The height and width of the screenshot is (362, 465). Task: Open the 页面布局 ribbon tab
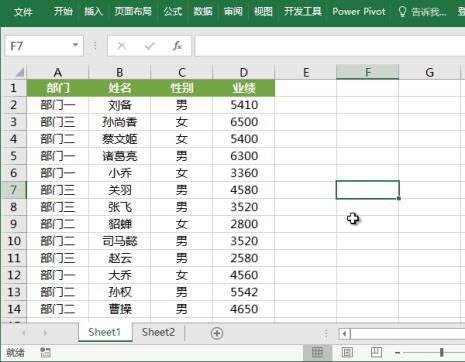[133, 12]
